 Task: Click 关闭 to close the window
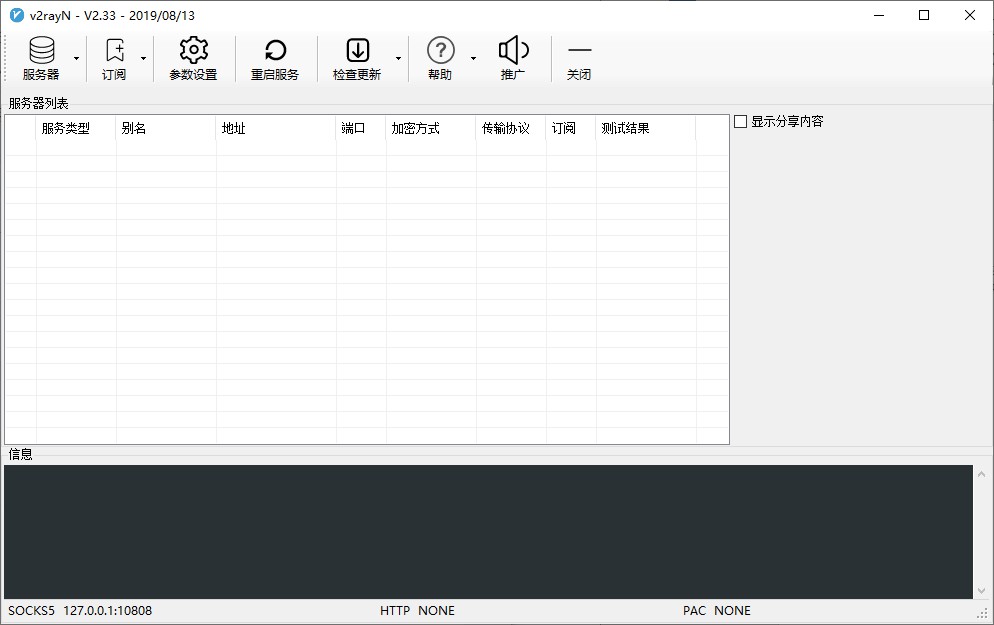[579, 57]
